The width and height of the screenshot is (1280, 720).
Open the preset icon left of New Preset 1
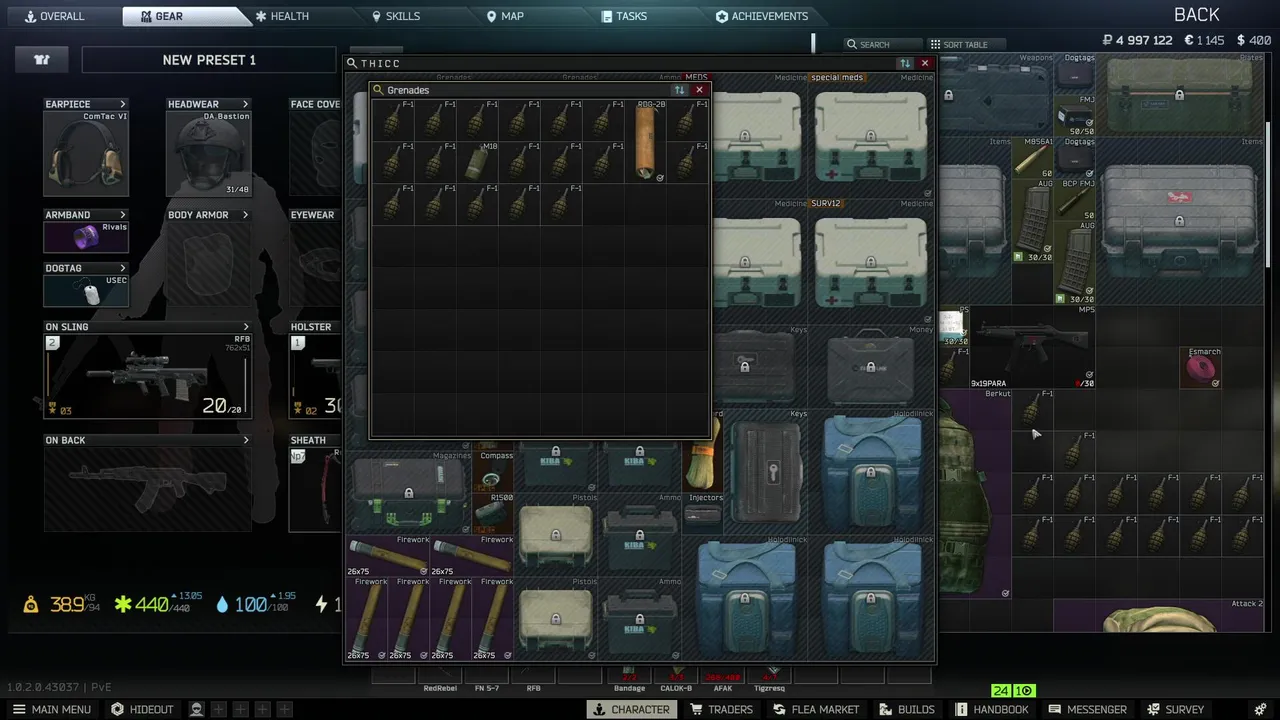pyautogui.click(x=42, y=60)
